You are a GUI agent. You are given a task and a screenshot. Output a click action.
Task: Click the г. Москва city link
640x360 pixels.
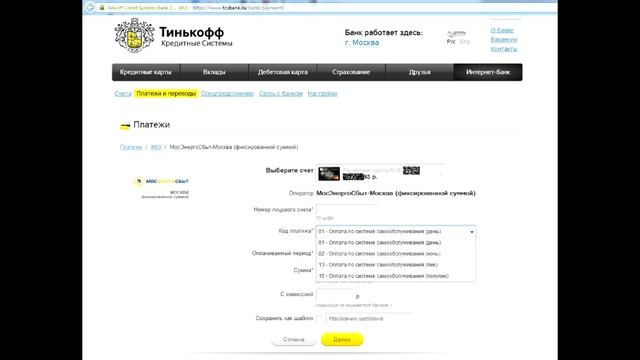(362, 42)
